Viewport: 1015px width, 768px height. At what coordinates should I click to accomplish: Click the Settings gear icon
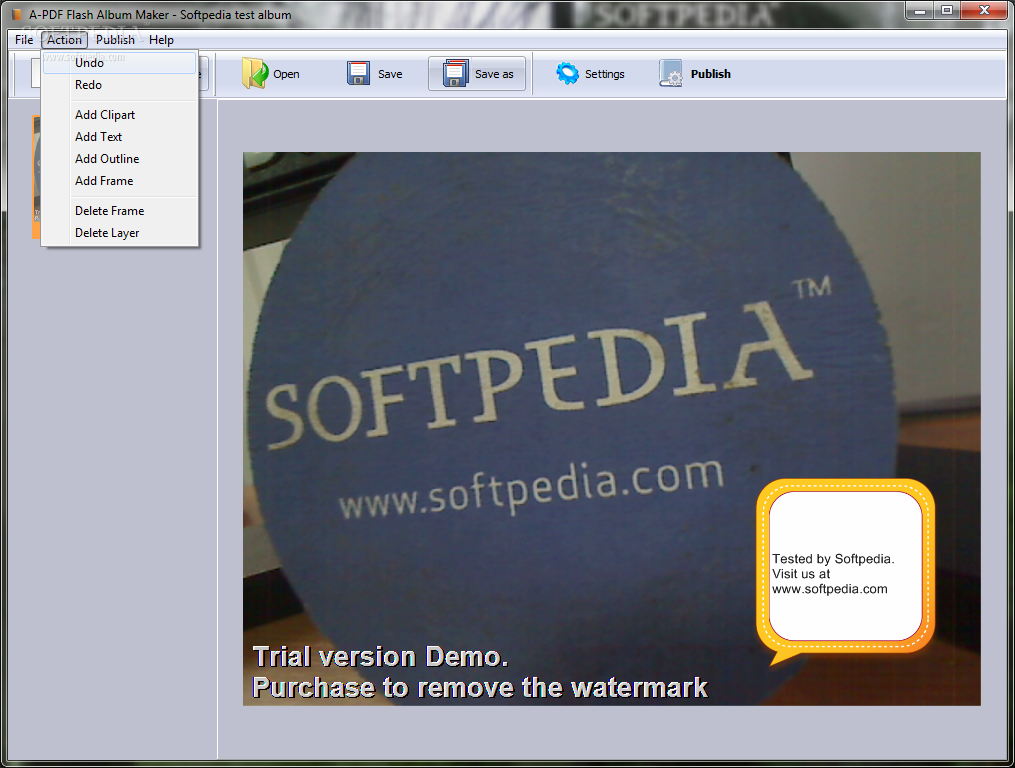coord(568,73)
